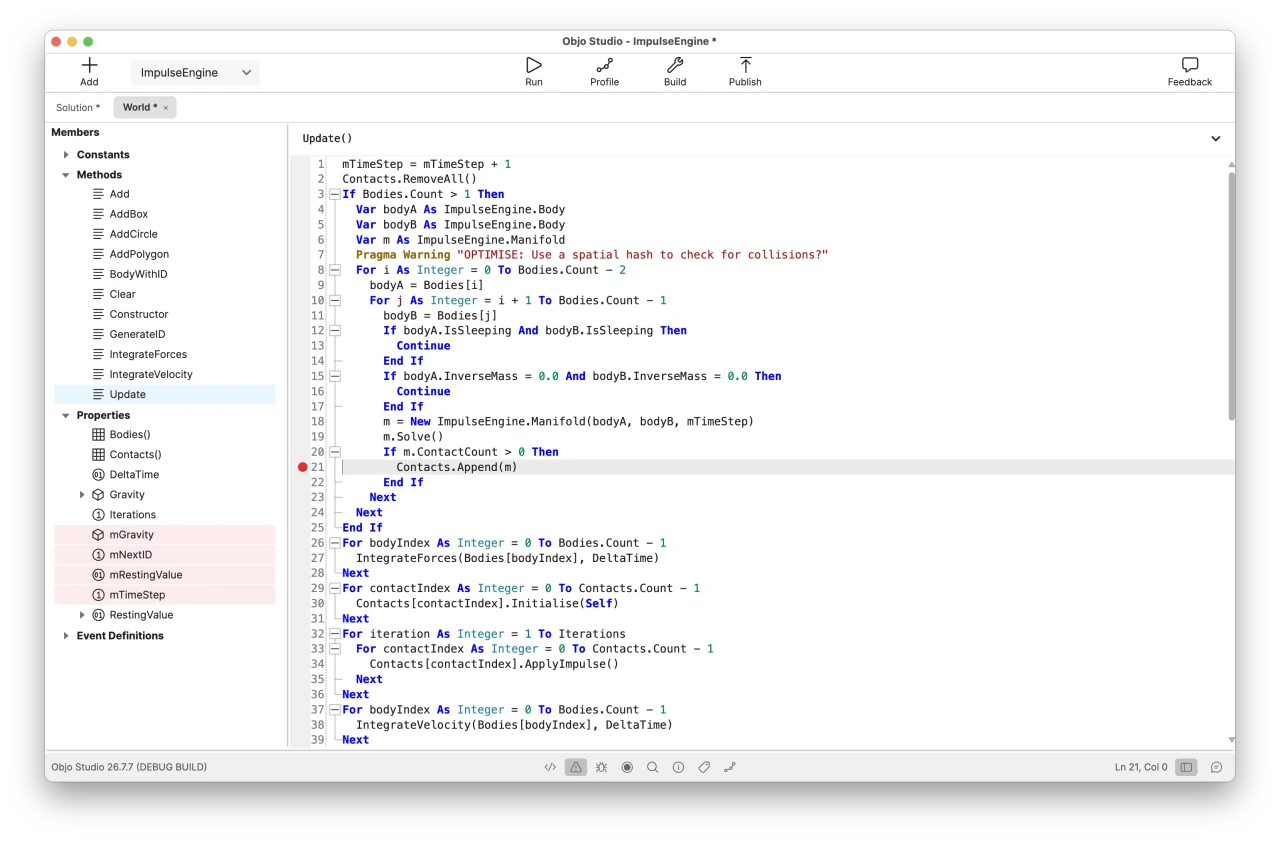Open the debugger bug icon
The height and width of the screenshot is (841, 1280).
tap(601, 767)
